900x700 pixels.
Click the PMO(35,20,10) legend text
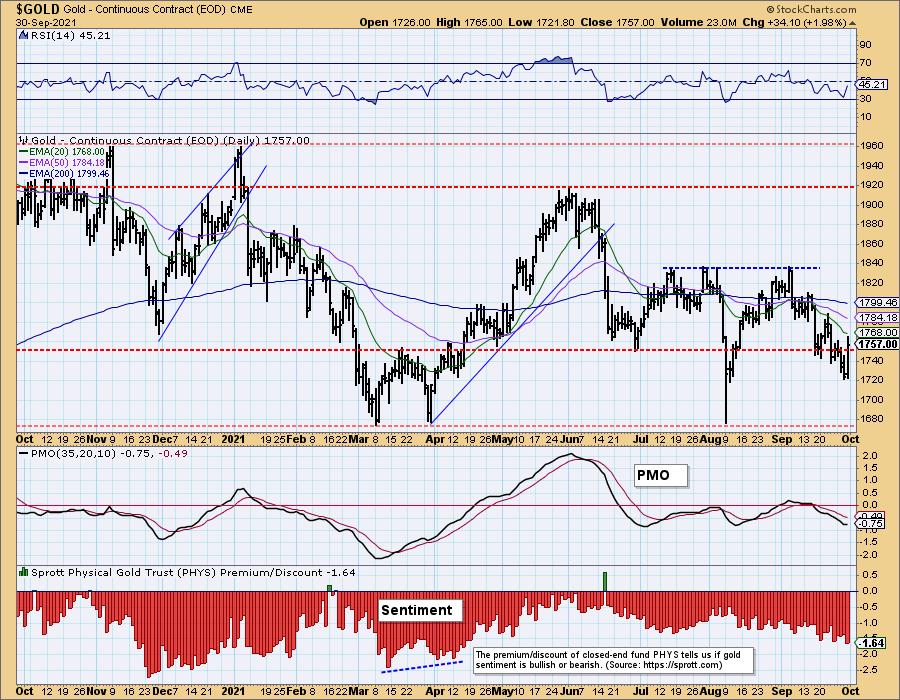tap(103, 453)
